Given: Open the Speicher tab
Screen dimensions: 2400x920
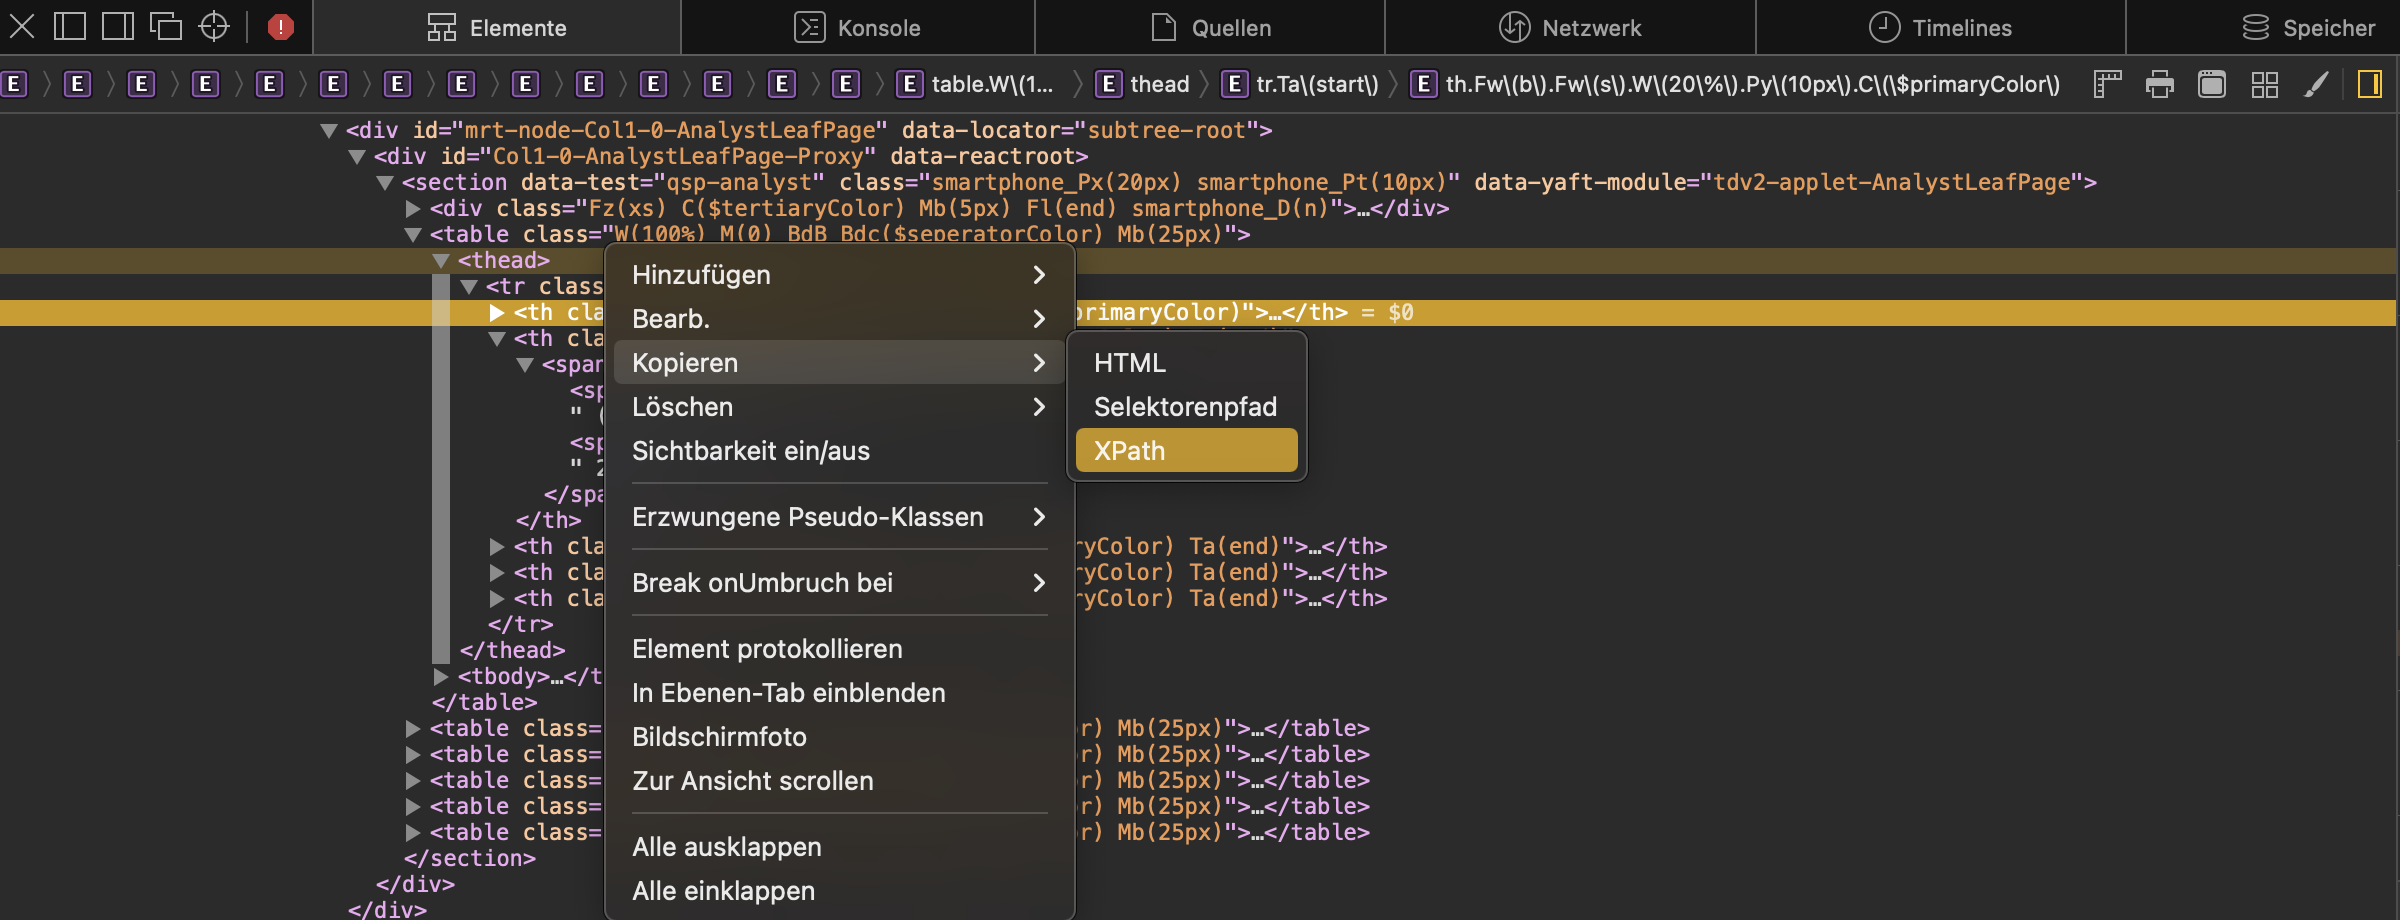Looking at the screenshot, I should 2308,28.
